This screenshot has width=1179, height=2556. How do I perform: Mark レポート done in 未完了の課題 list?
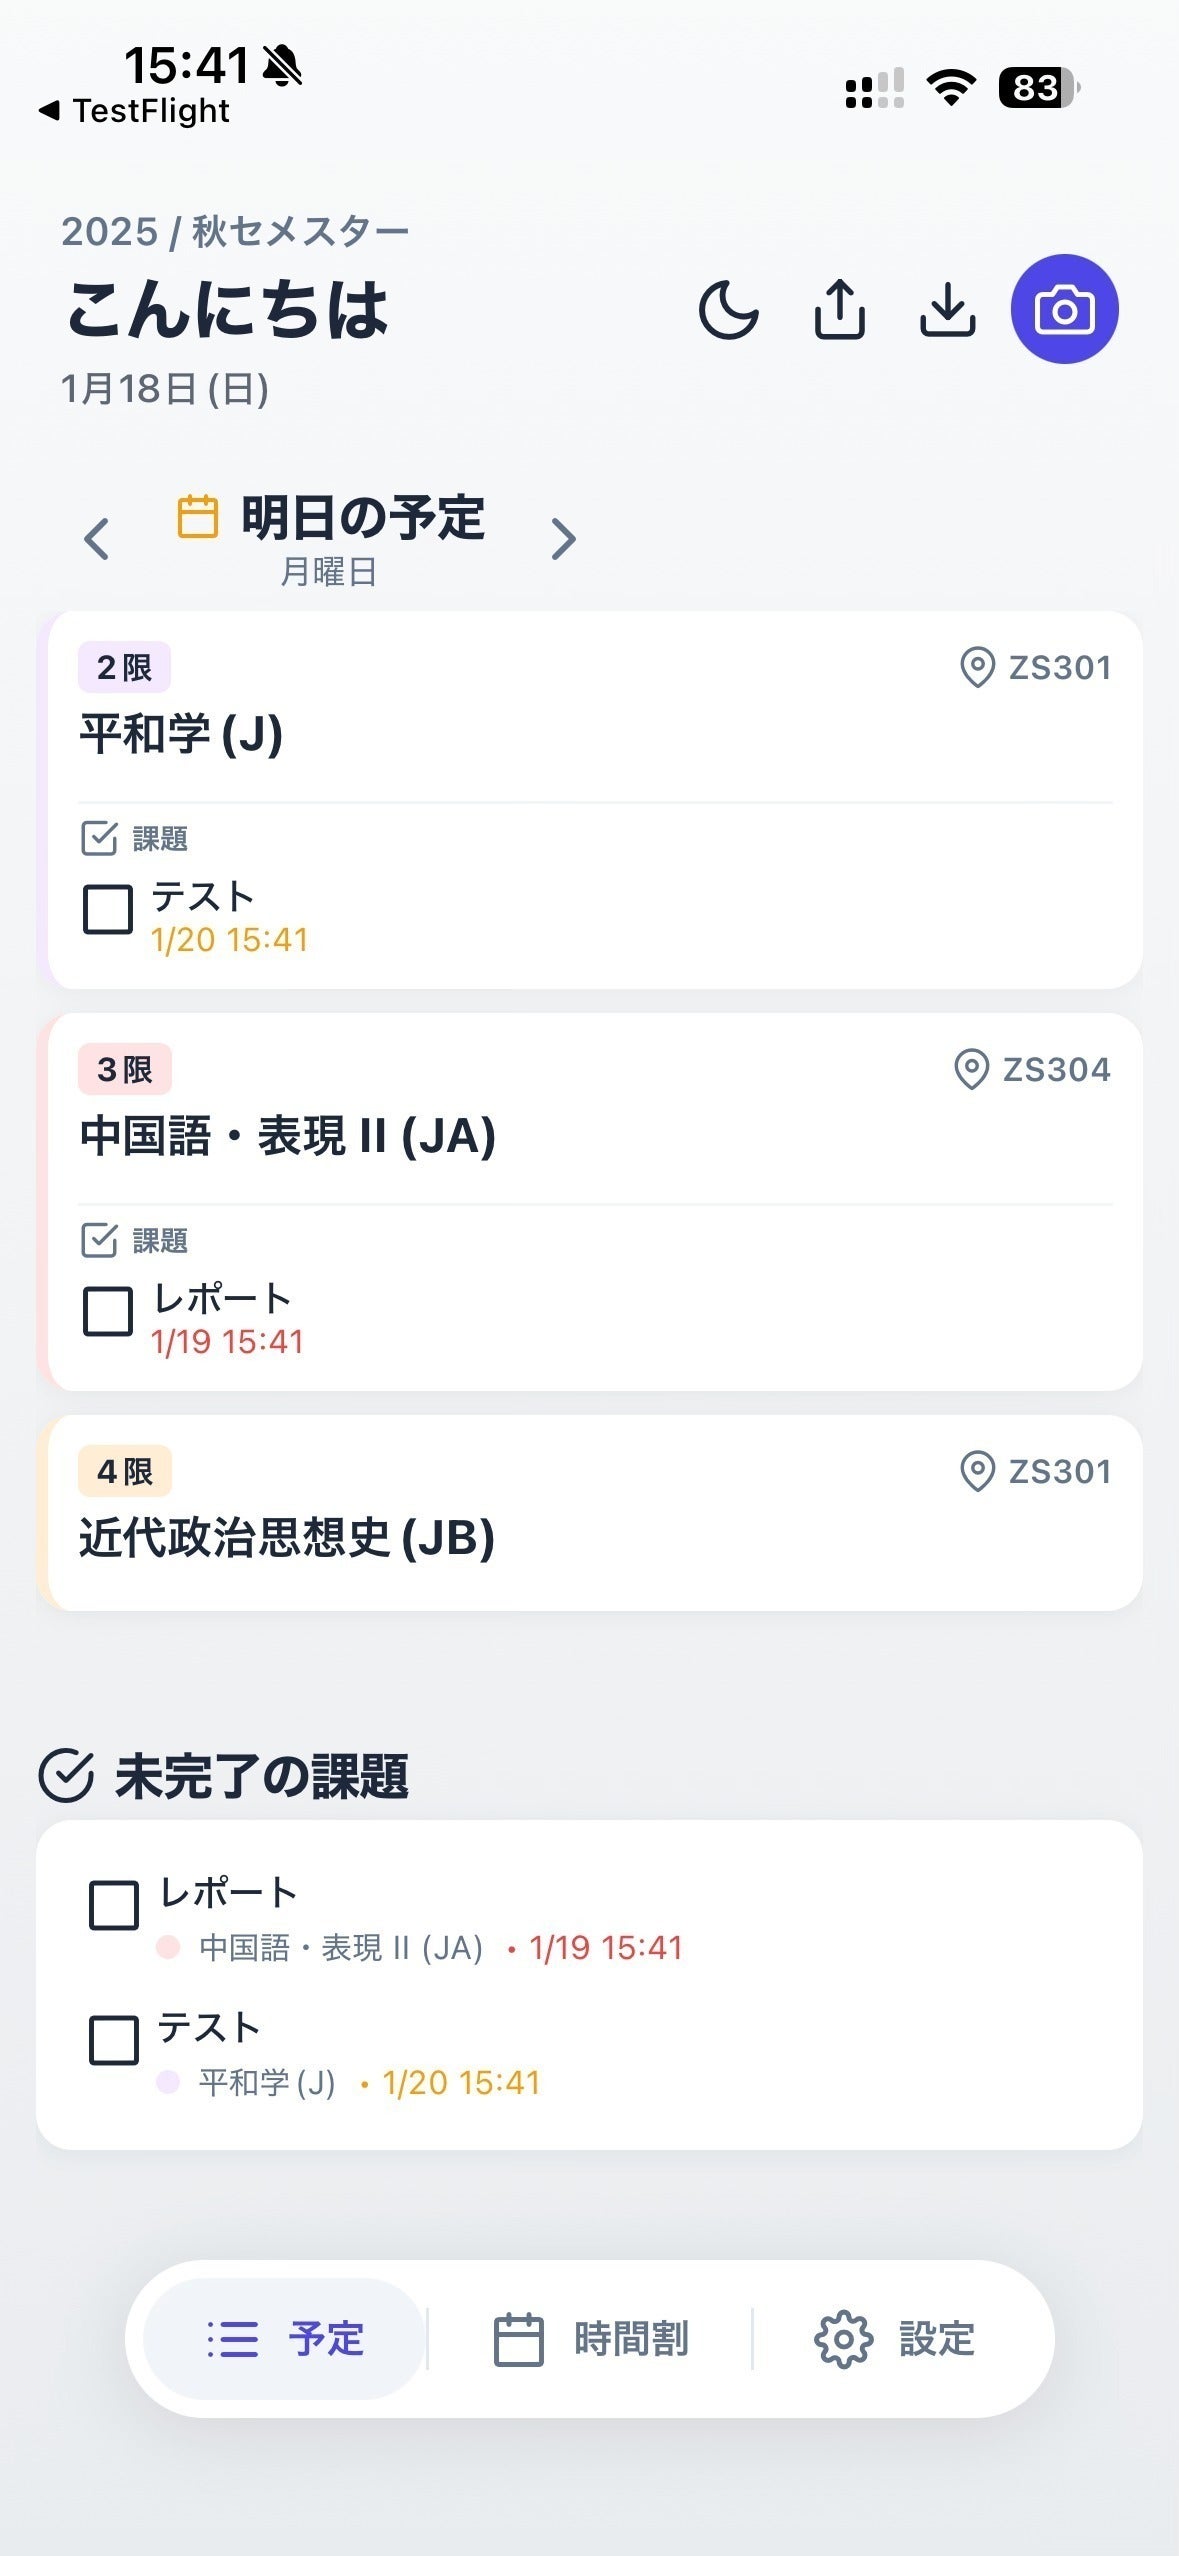[114, 1905]
